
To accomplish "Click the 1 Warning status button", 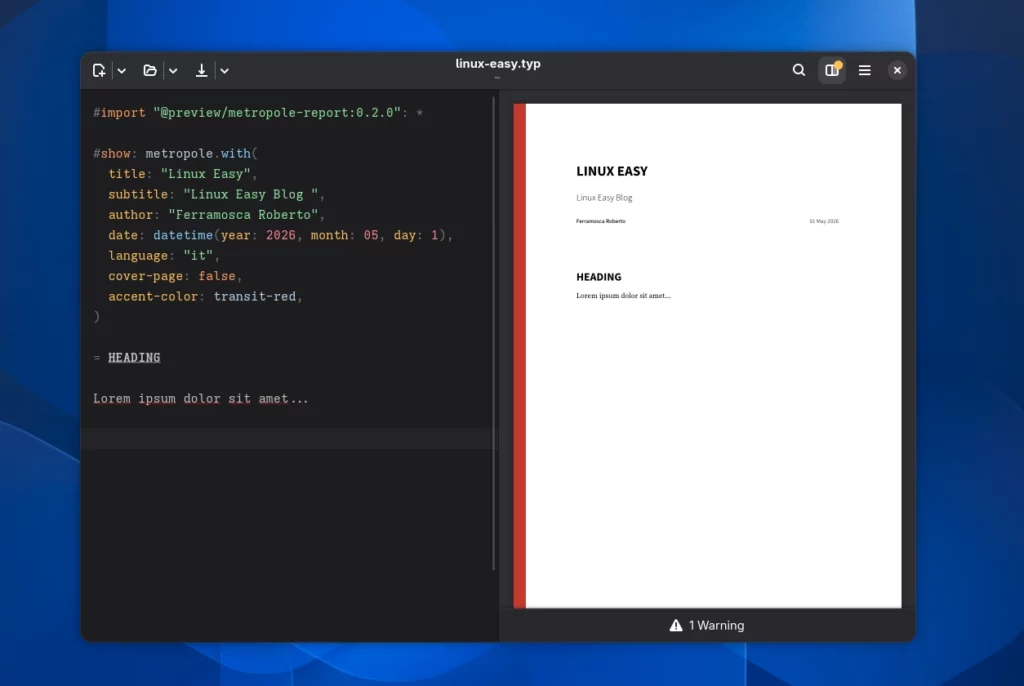I will coord(707,625).
